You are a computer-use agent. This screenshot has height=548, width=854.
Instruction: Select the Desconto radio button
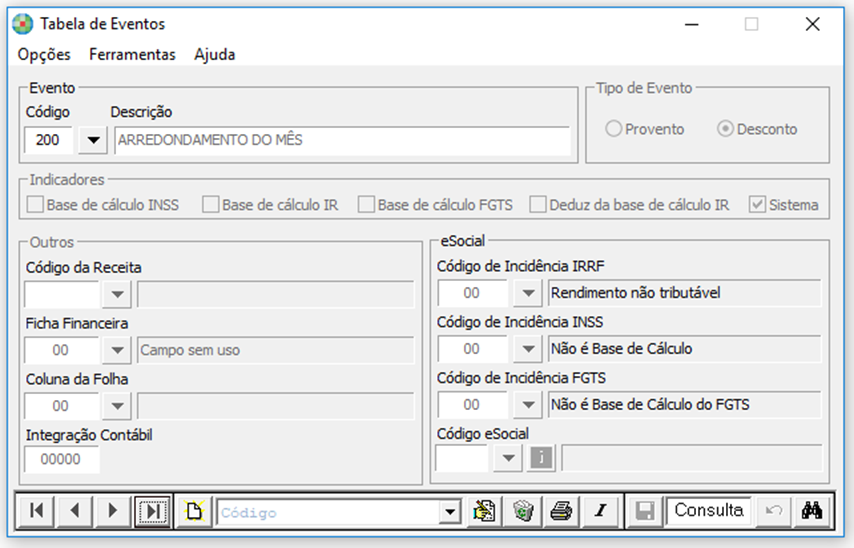point(726,129)
